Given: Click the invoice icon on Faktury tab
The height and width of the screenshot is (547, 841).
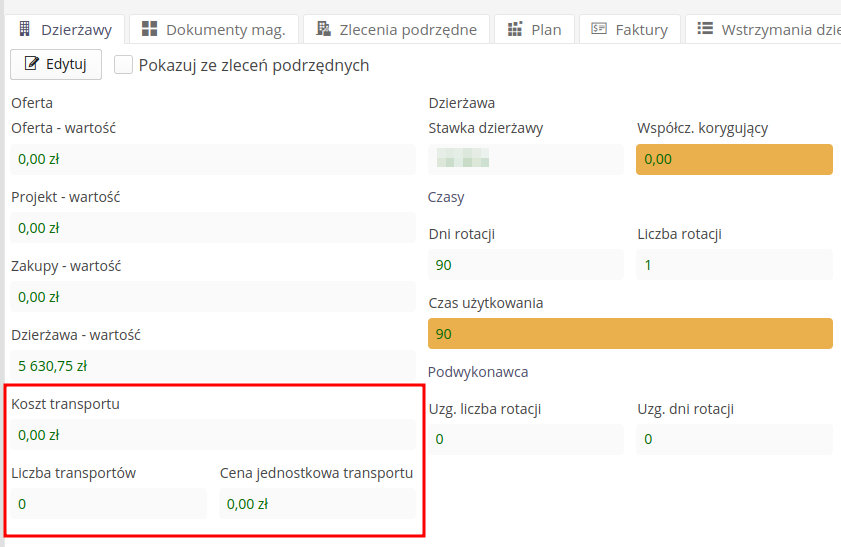Looking at the screenshot, I should coord(600,29).
